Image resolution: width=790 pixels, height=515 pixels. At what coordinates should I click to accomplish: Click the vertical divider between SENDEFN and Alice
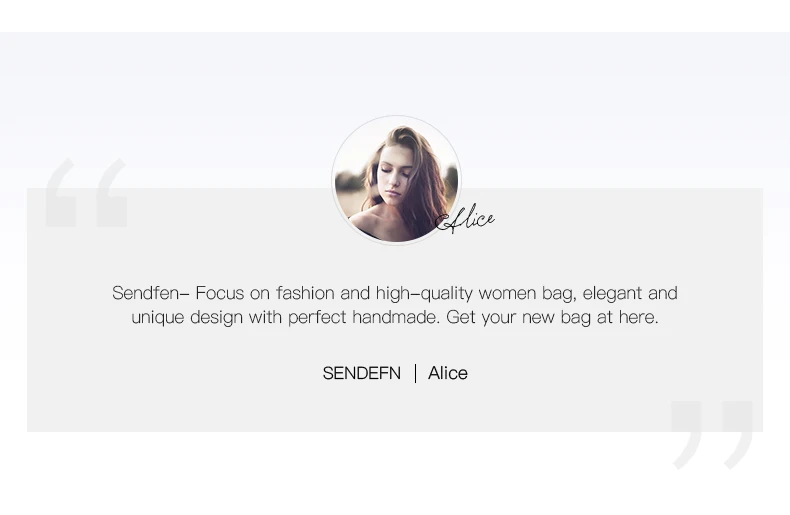415,373
